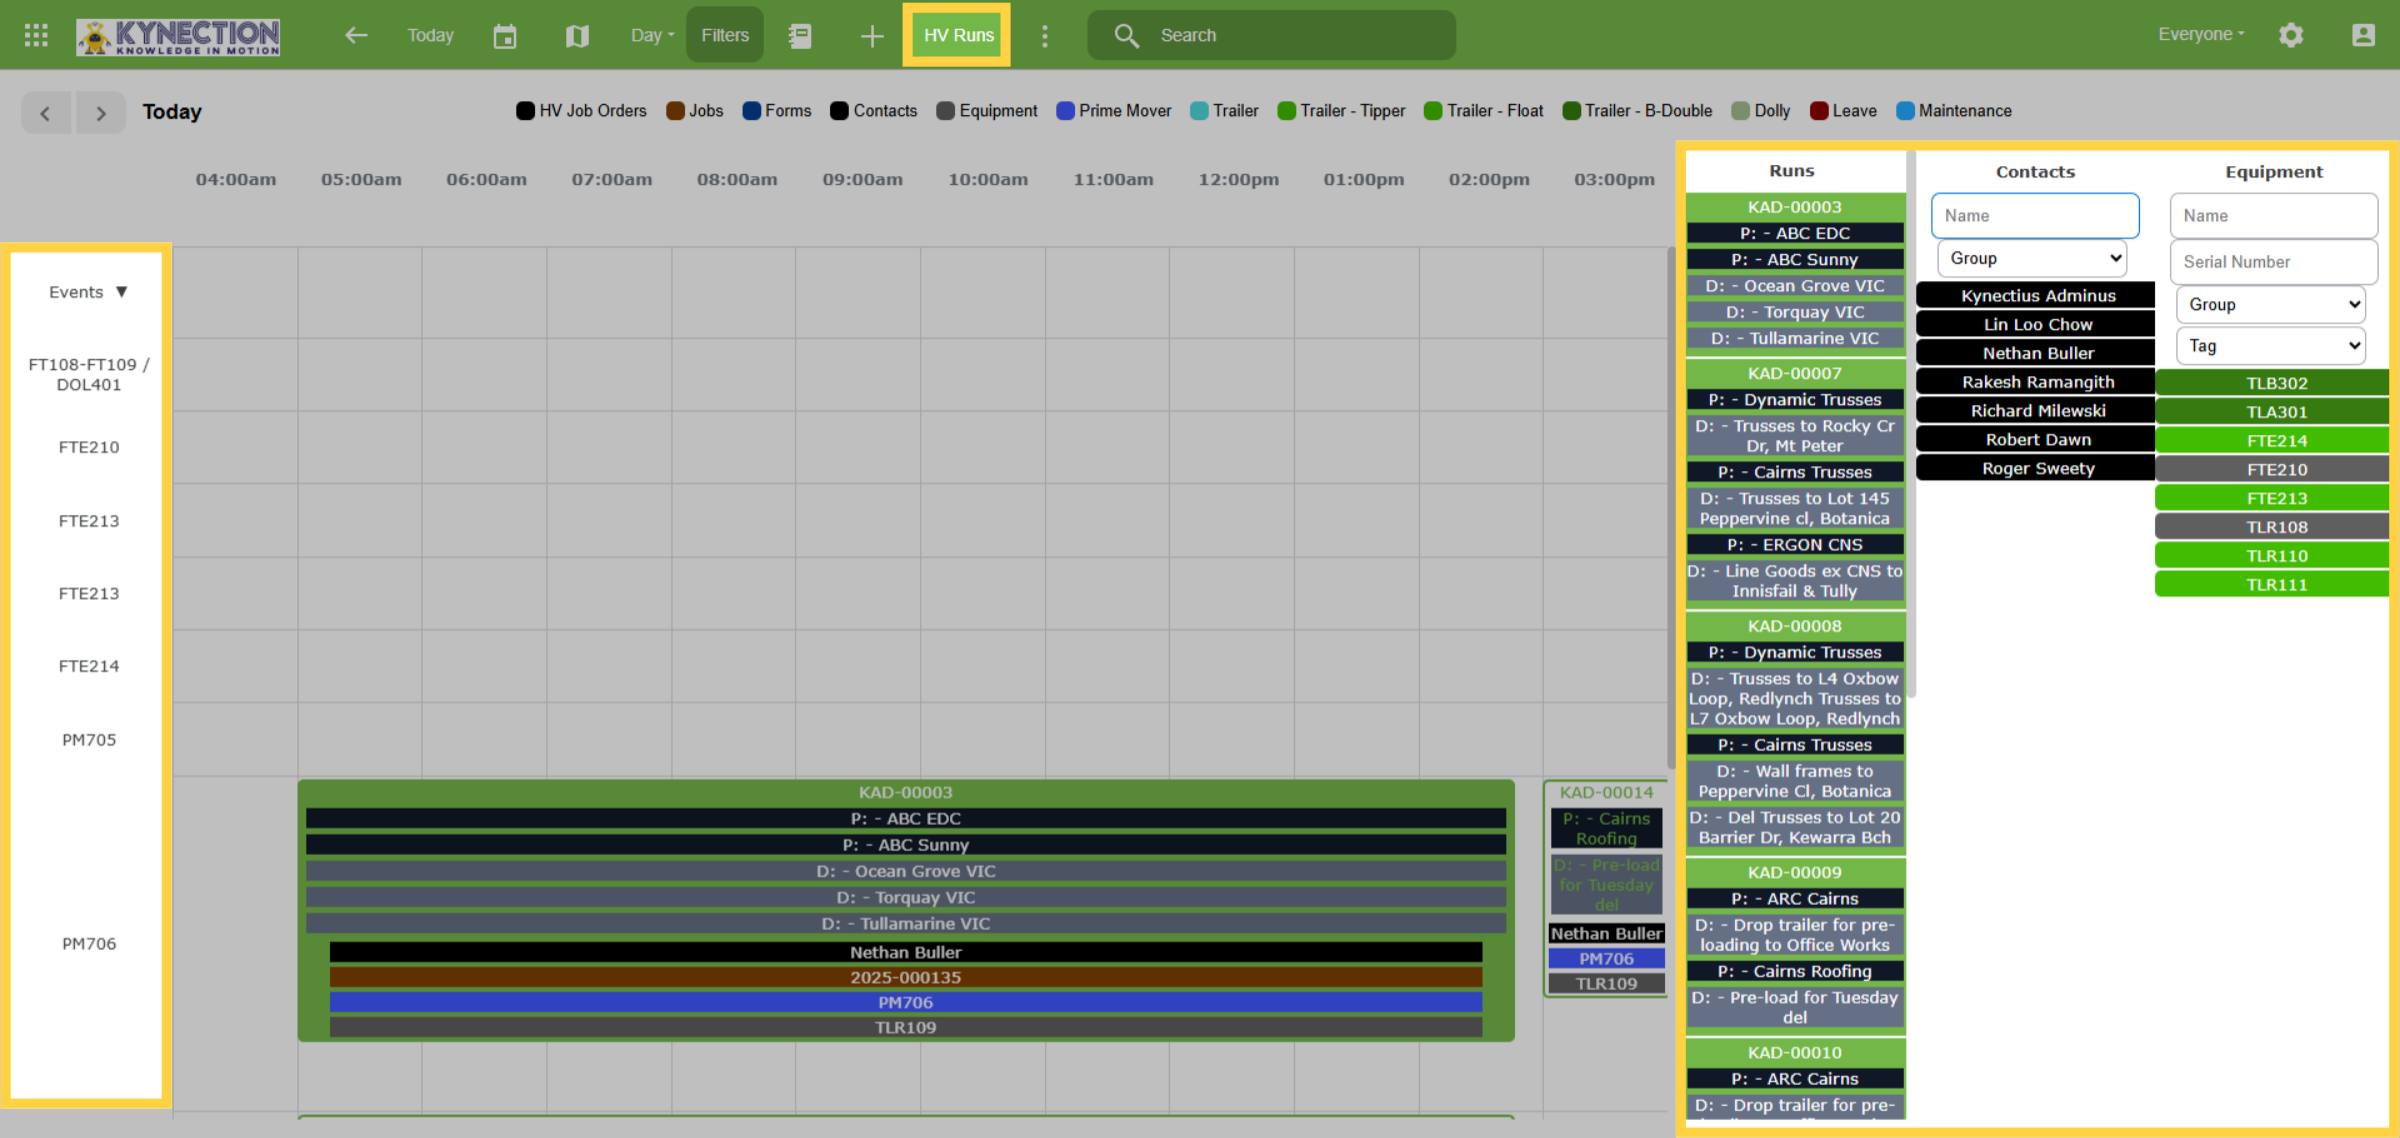
Task: Select FT108-FT109 / DOL401 row label
Action: (x=88, y=374)
